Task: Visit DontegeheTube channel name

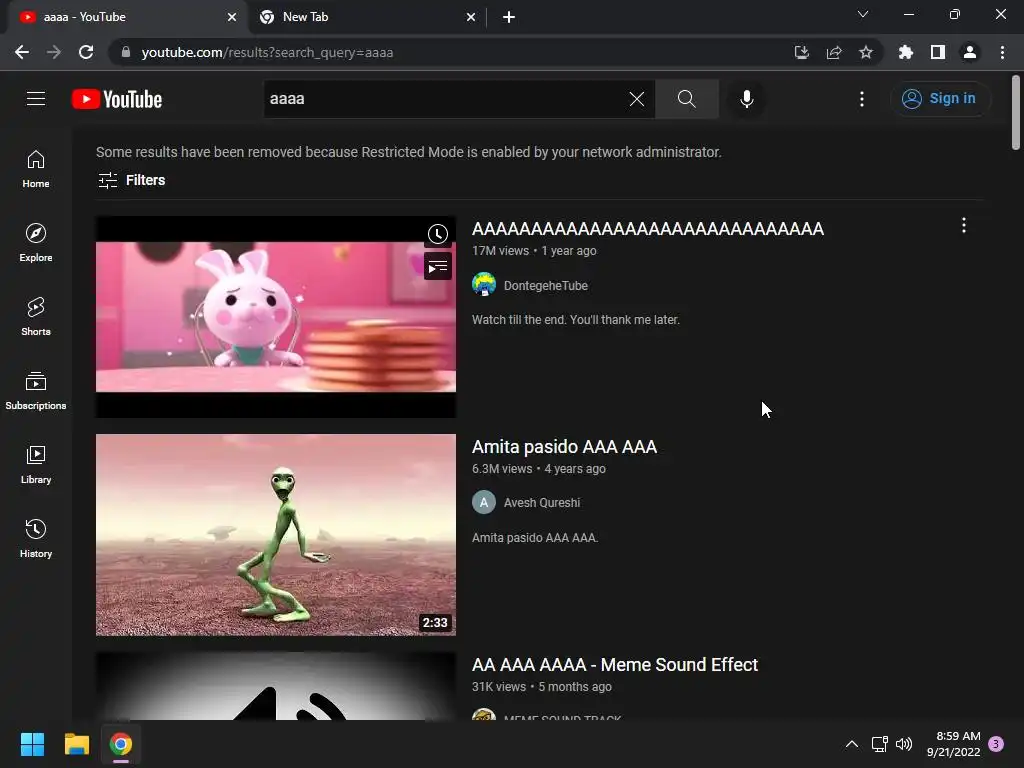Action: [x=546, y=285]
